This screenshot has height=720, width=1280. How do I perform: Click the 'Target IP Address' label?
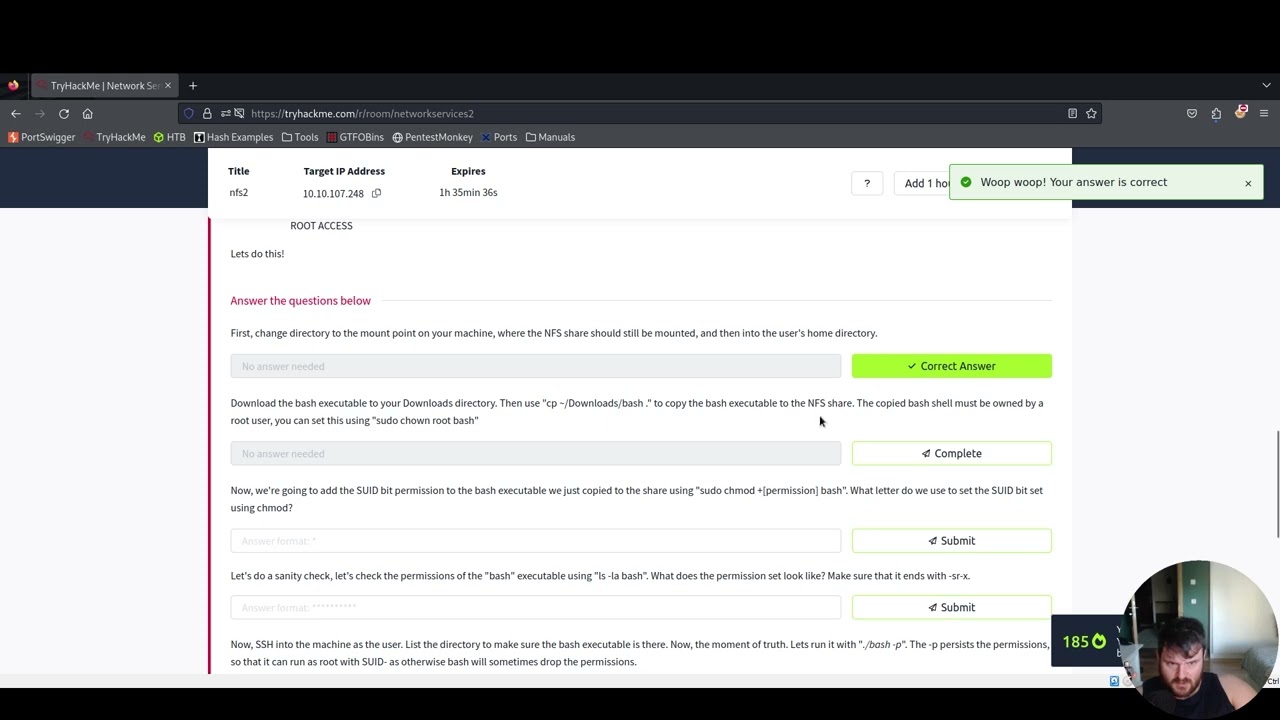click(x=344, y=172)
